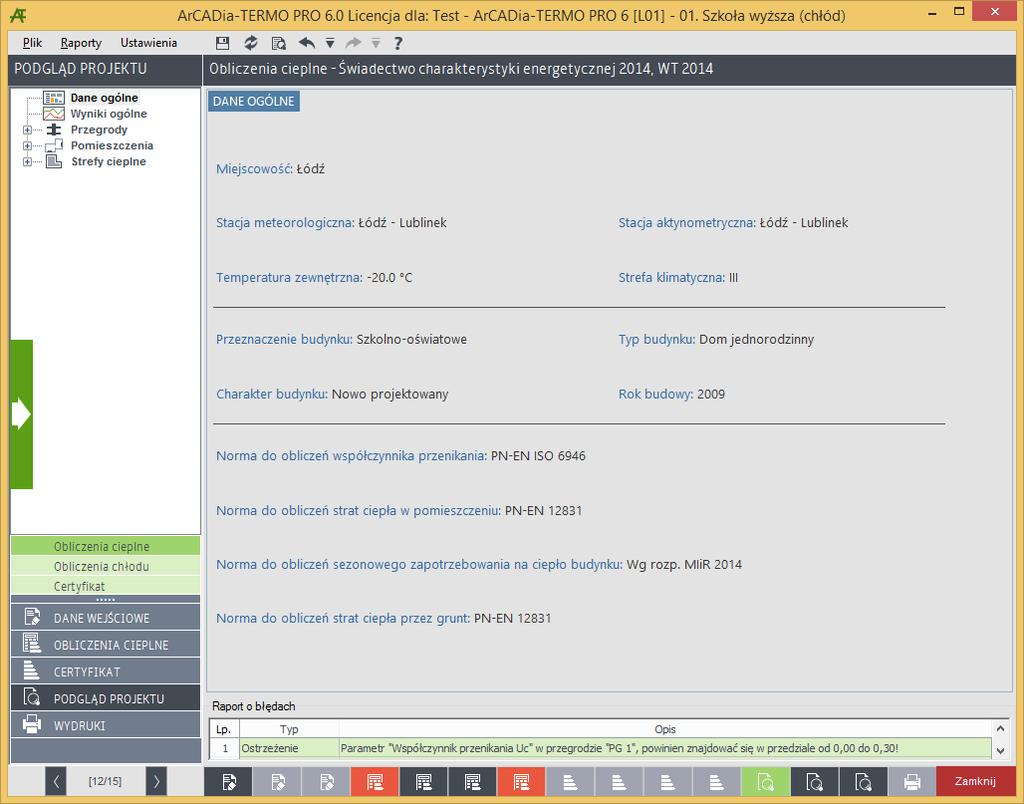
Task: Click the [12/15] step counter
Action: pos(105,781)
